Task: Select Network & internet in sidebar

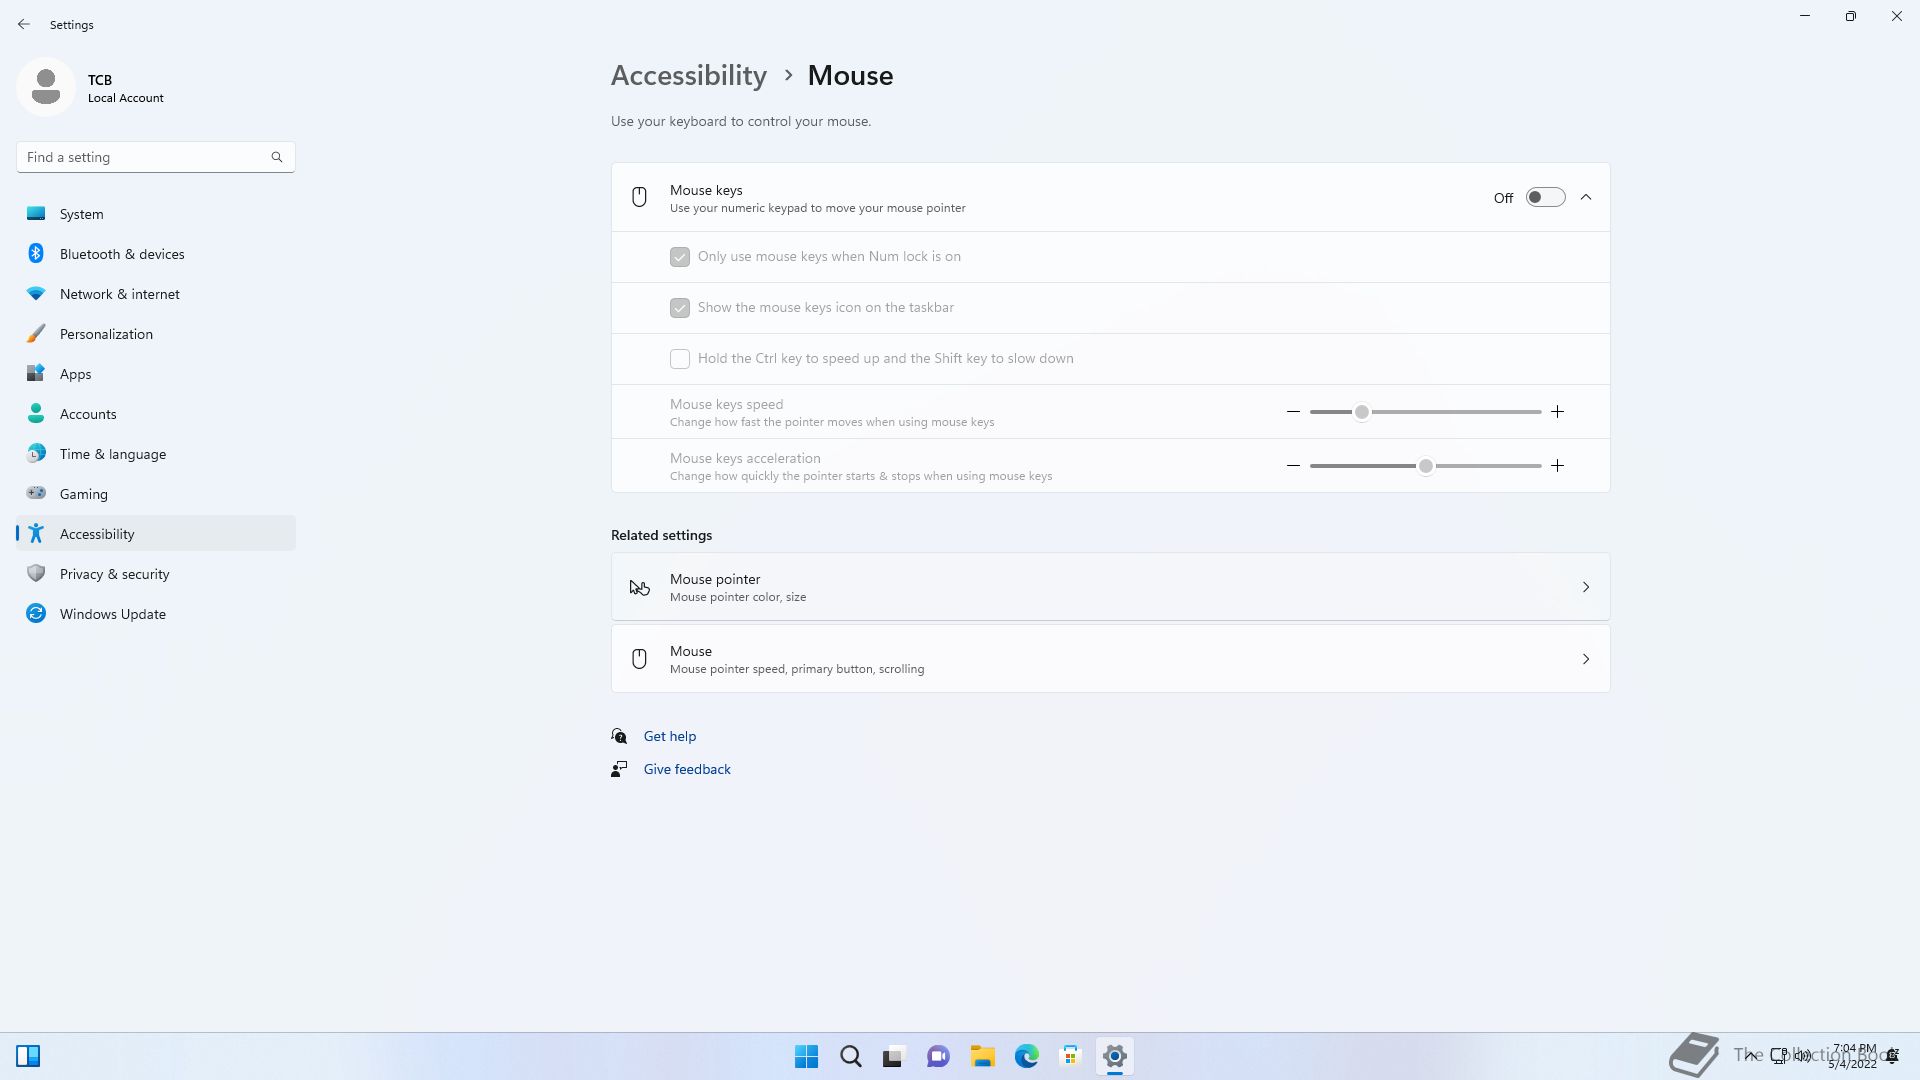Action: click(156, 294)
